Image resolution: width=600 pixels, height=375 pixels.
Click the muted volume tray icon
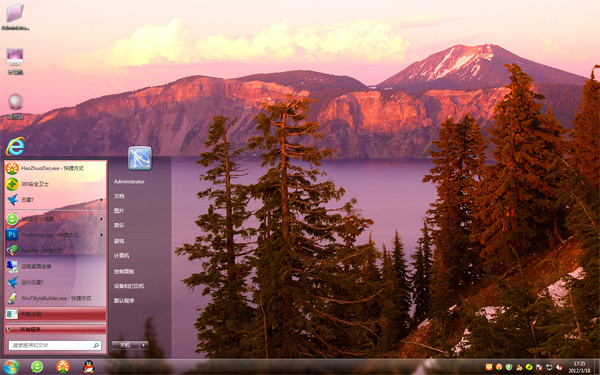click(x=559, y=367)
